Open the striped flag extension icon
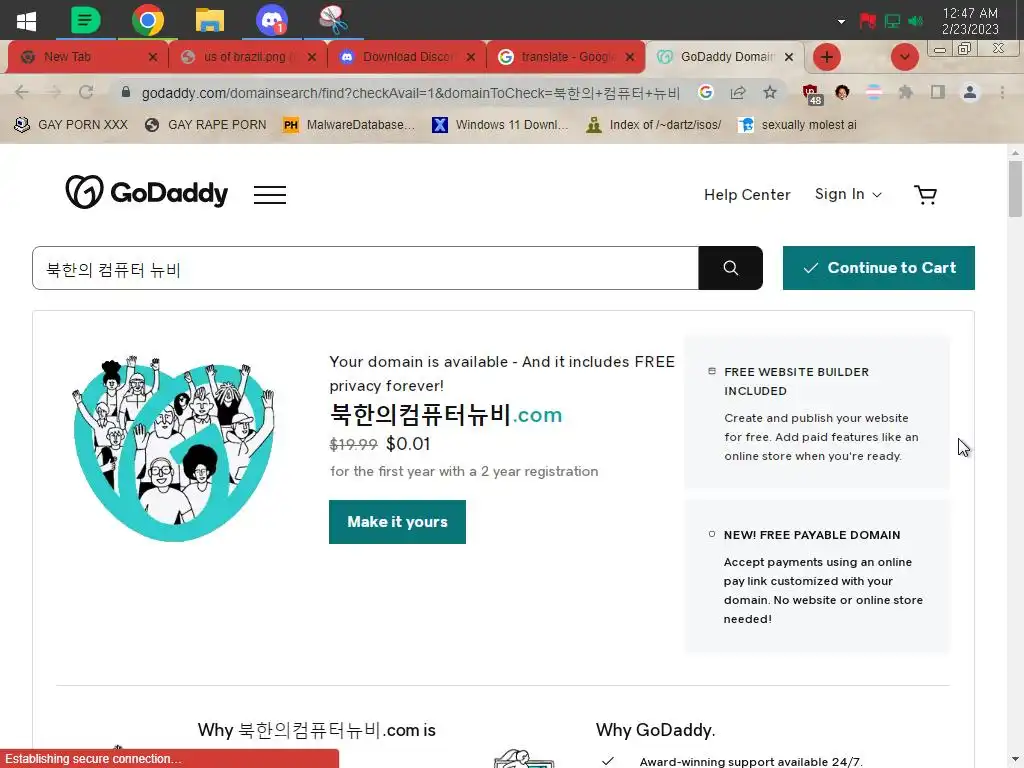This screenshot has width=1024, height=768. pos(874,93)
